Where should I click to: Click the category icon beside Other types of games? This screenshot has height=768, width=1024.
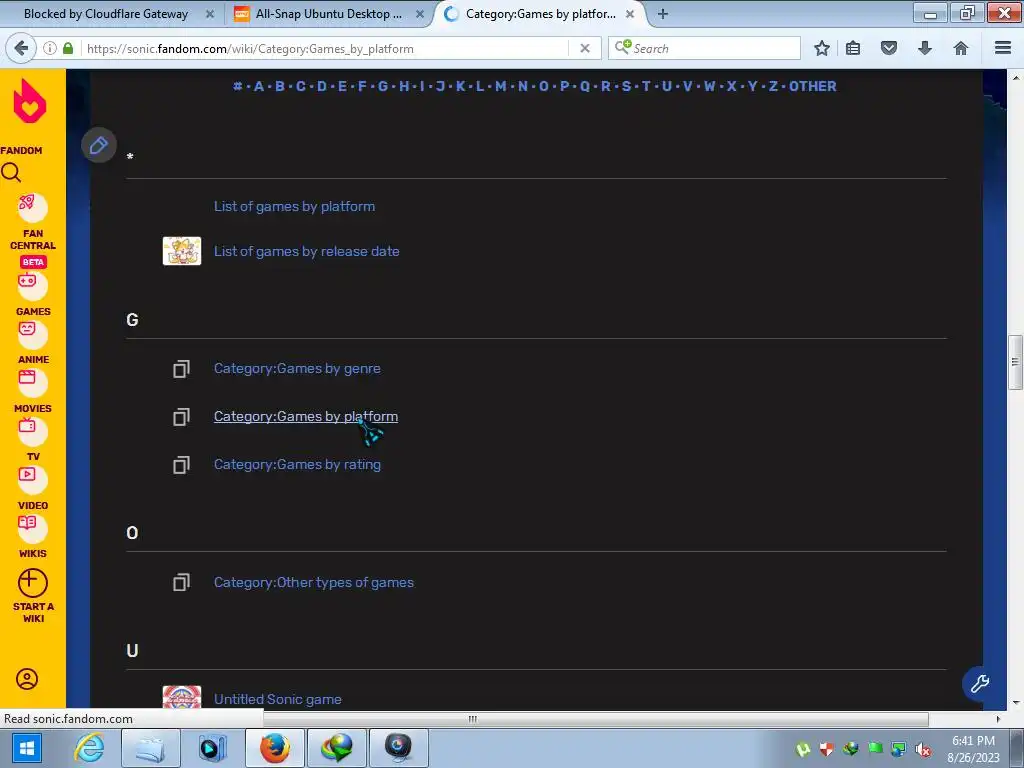point(182,583)
